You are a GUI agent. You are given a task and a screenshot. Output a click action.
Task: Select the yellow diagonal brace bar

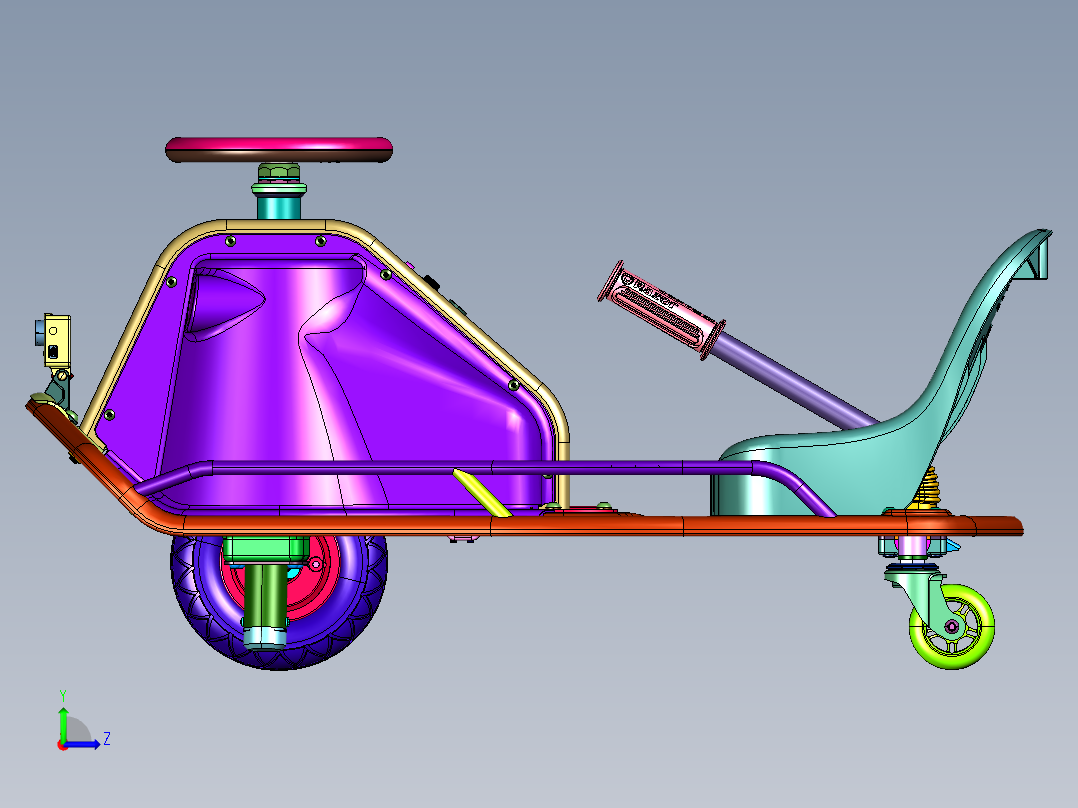click(x=481, y=492)
